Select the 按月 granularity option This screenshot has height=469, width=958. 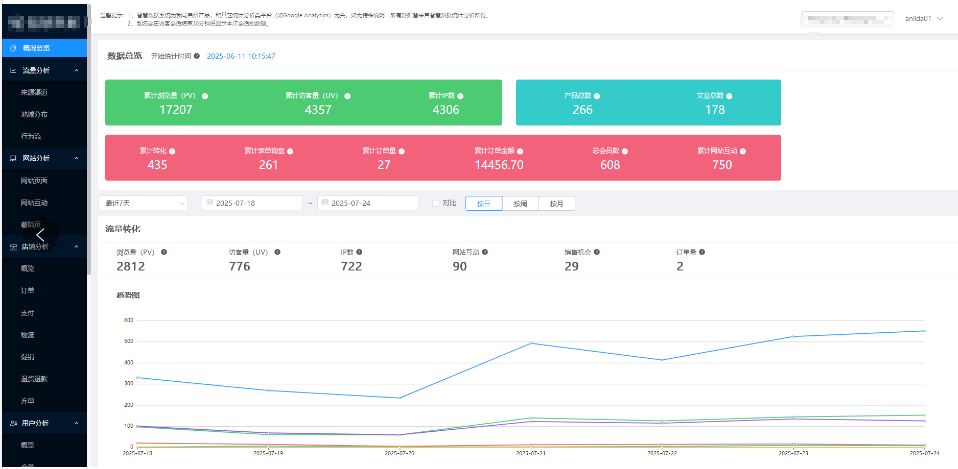(556, 203)
